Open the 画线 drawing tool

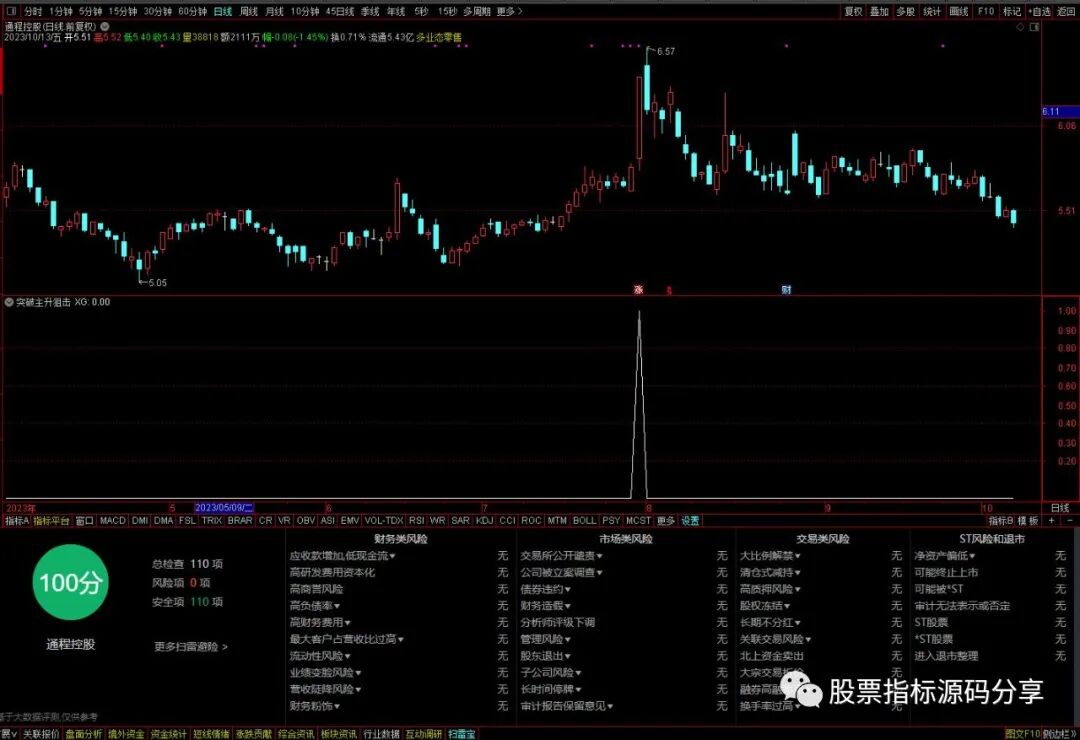pos(958,12)
